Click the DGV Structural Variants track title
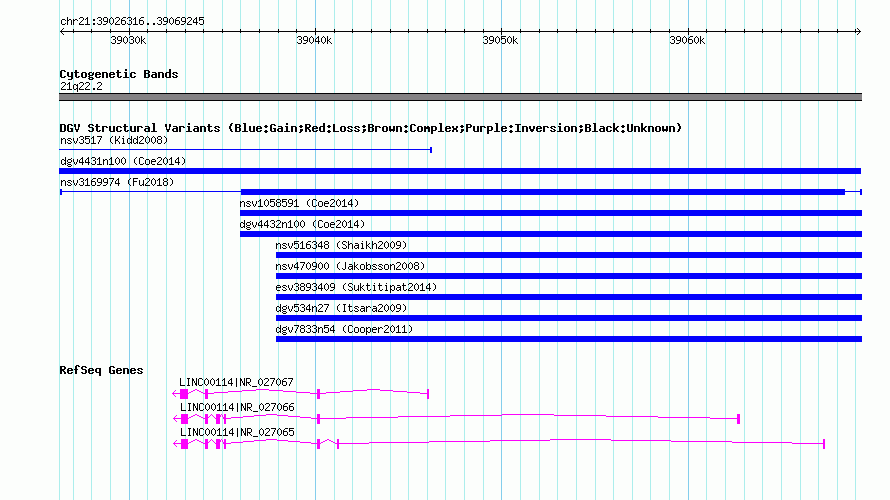This screenshot has width=890, height=500. coord(371,128)
